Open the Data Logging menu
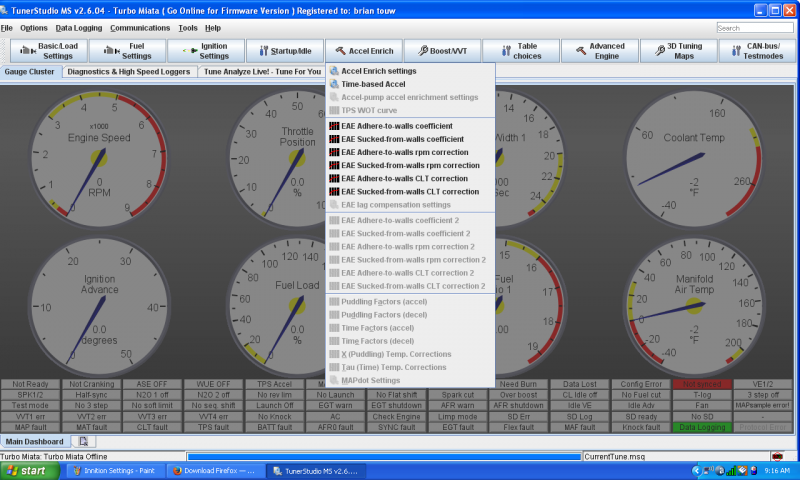Viewport: 800px width, 480px height. [78, 27]
